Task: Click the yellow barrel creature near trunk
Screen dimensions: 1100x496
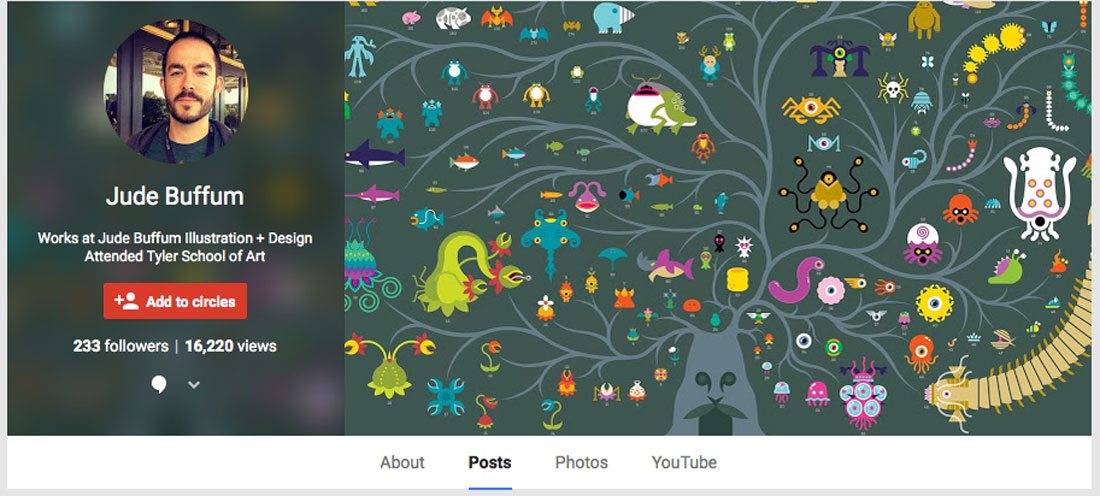Action: pos(737,279)
